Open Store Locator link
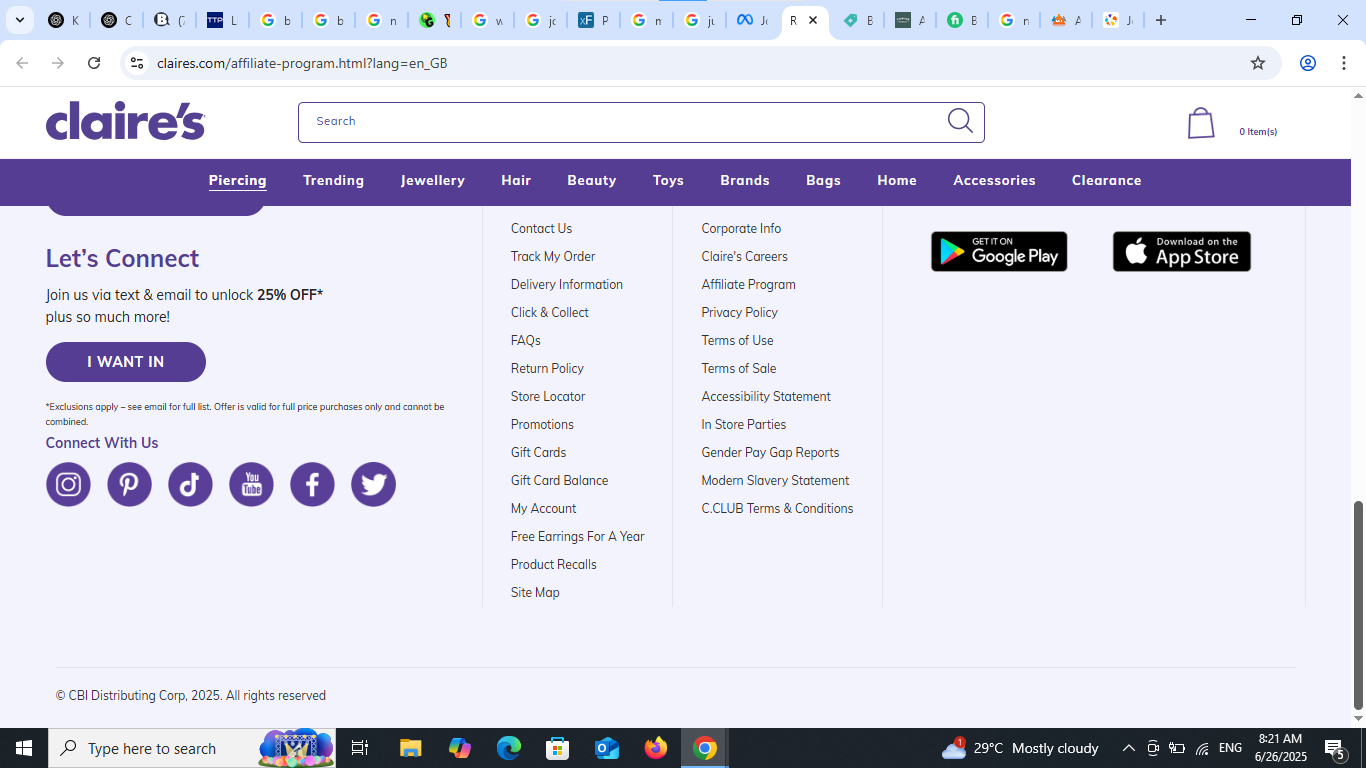The image size is (1366, 768). (548, 396)
